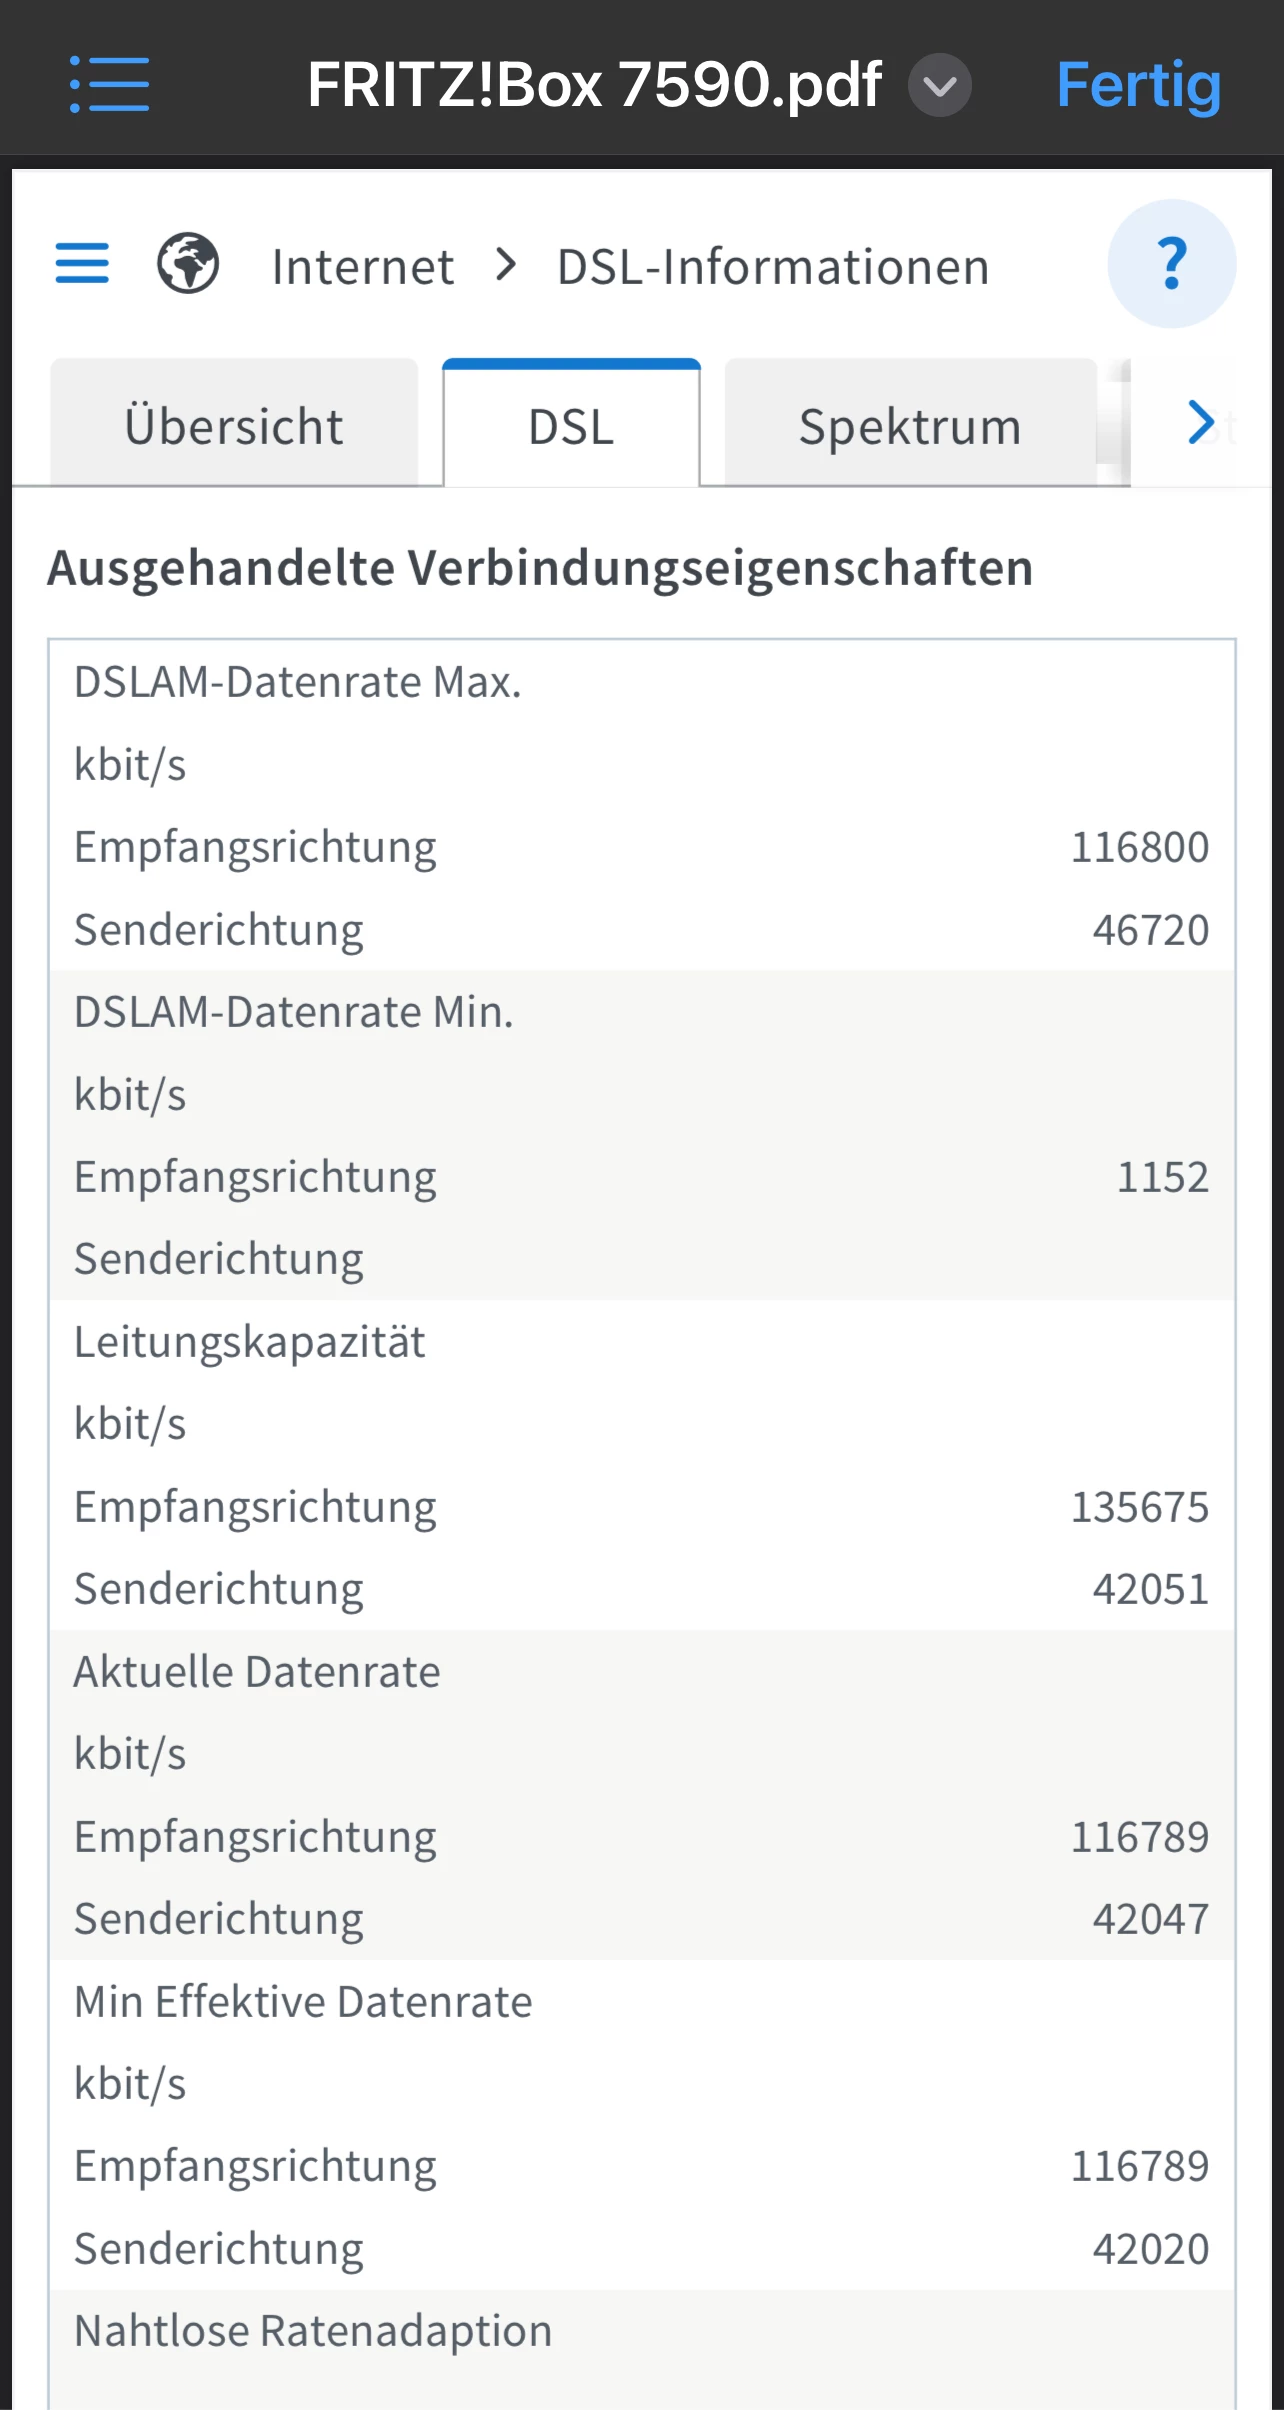Tap the Fertig button
This screenshot has height=2410, width=1284.
click(1138, 85)
